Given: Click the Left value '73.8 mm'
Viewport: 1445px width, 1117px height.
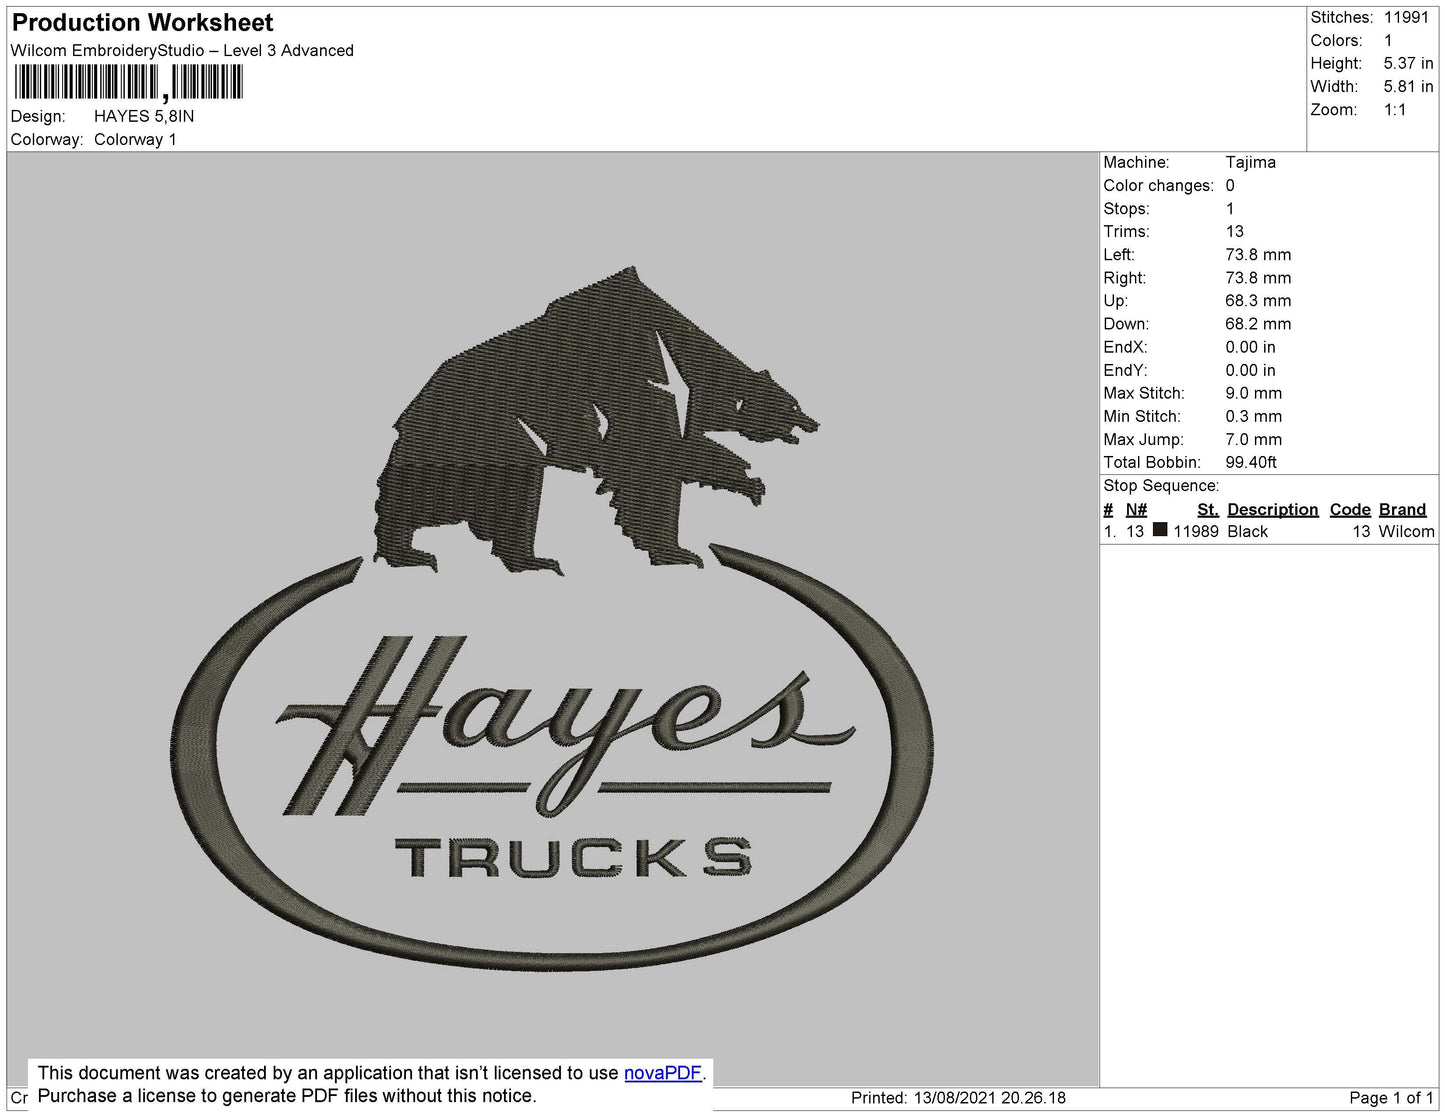Looking at the screenshot, I should [1258, 255].
